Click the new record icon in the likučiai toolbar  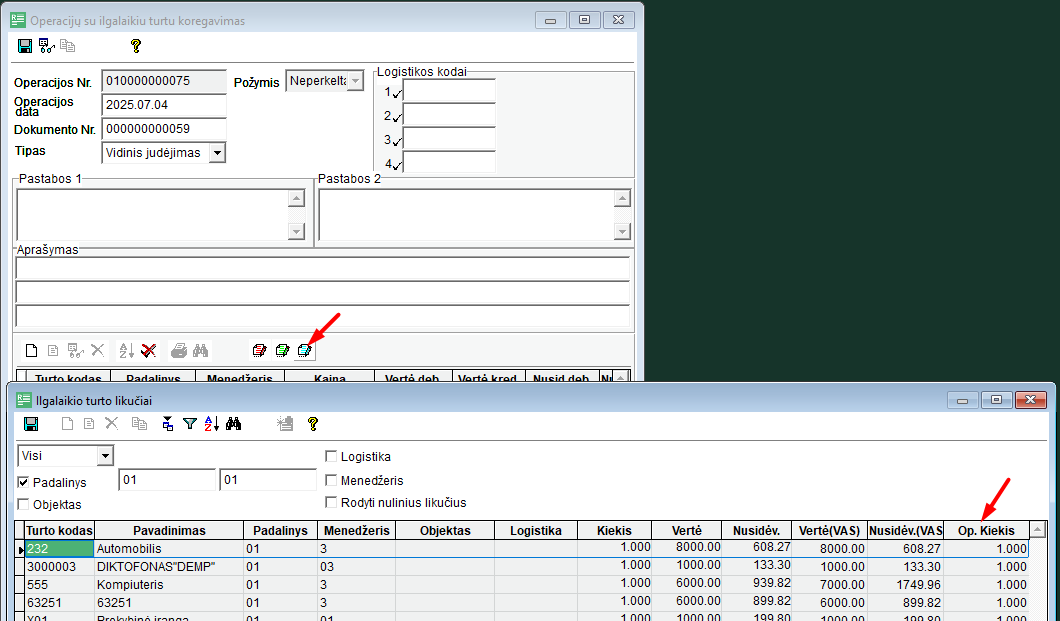pyautogui.click(x=67, y=424)
